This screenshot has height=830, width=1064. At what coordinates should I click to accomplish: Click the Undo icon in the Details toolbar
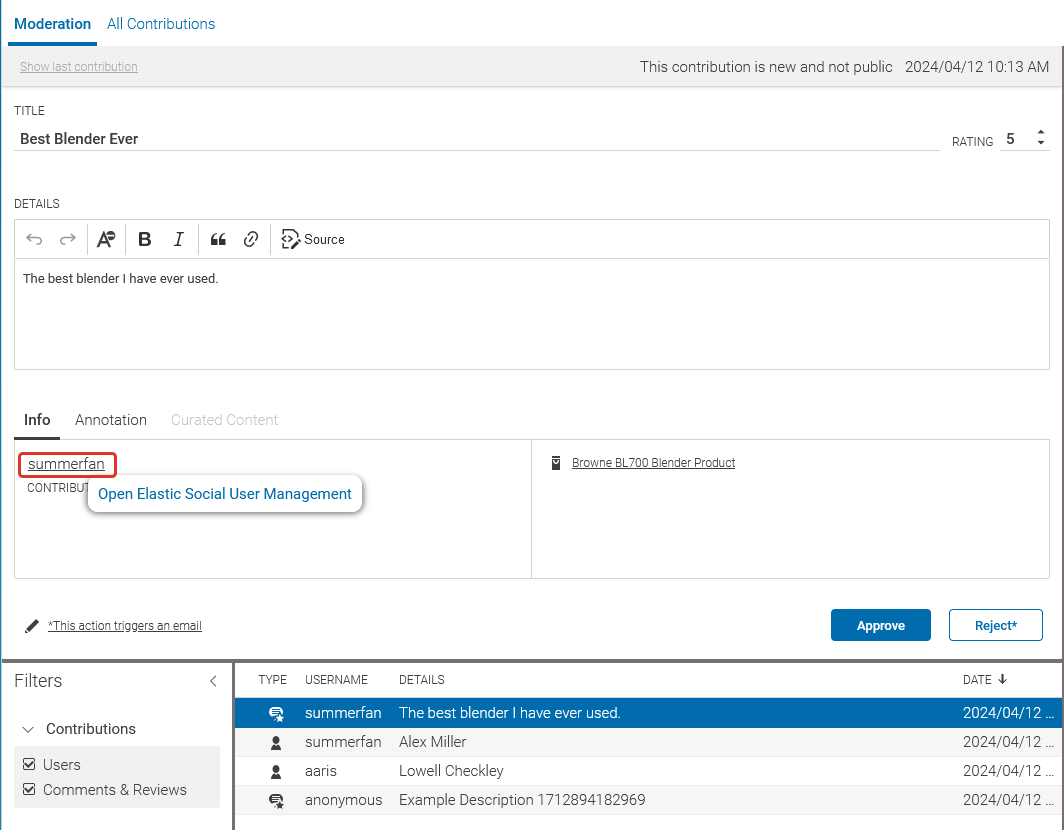34,239
